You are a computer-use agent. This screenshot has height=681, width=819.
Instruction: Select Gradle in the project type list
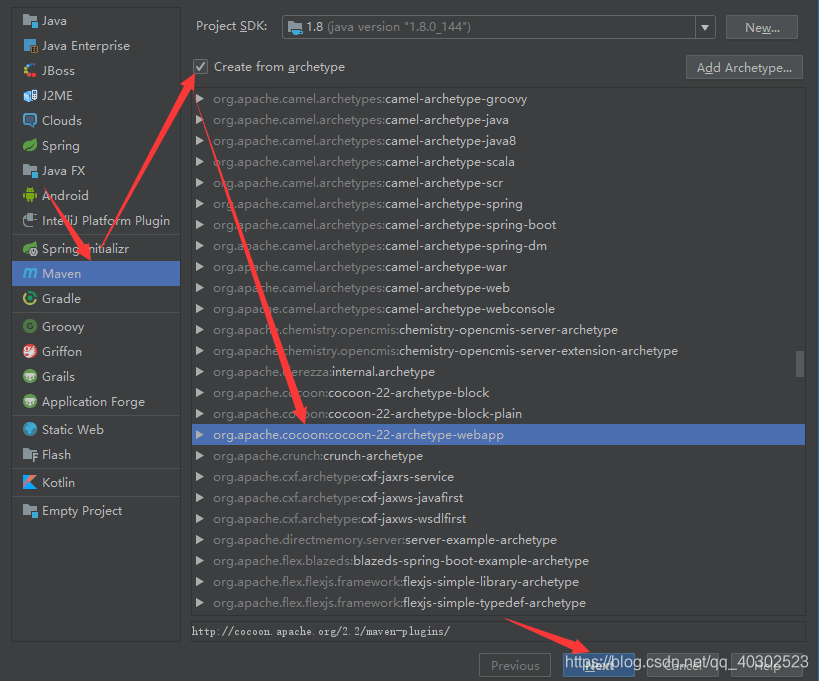[x=96, y=299]
